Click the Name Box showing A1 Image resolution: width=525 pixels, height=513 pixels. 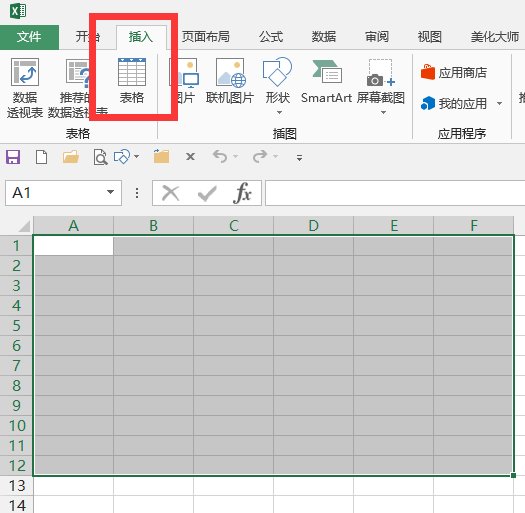tap(56, 193)
